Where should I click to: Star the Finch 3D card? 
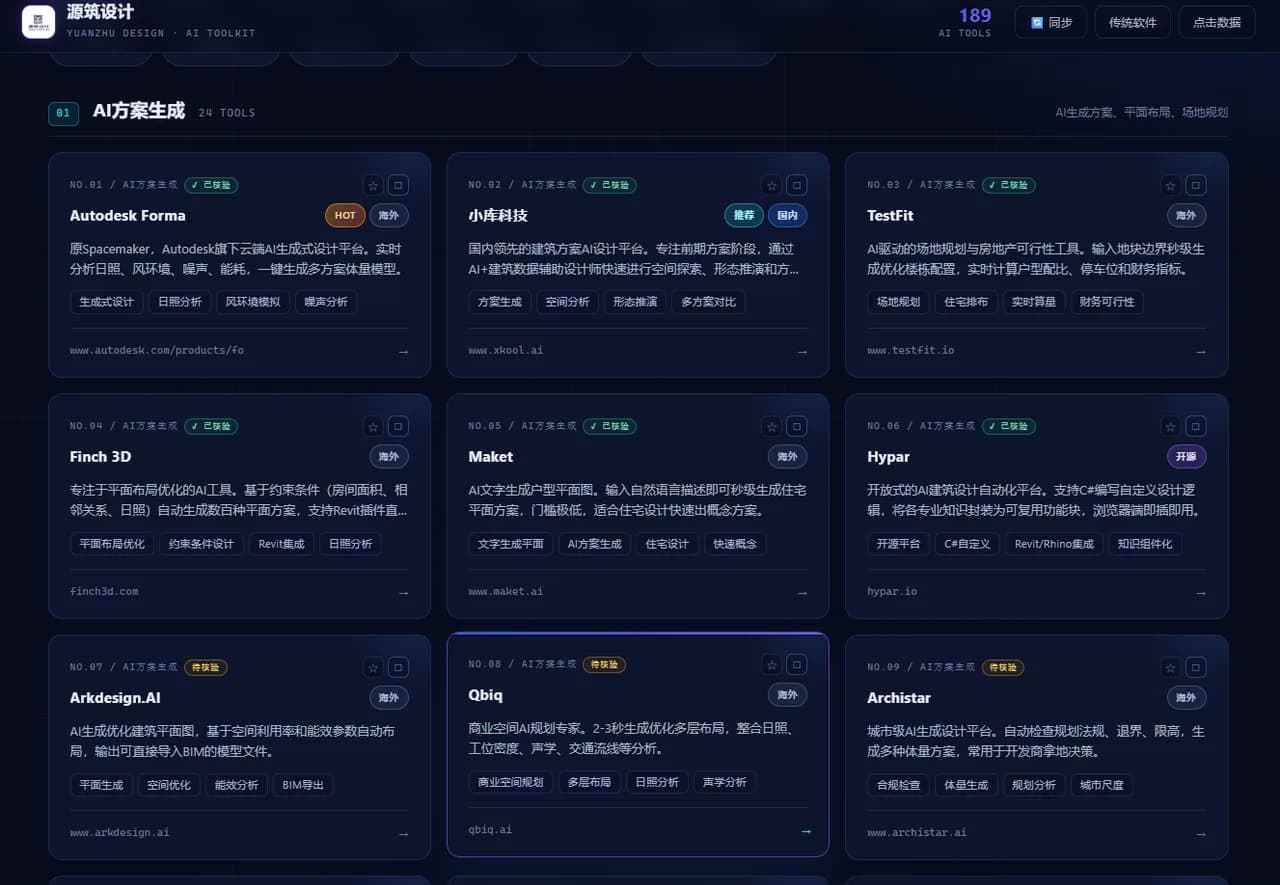pos(373,426)
